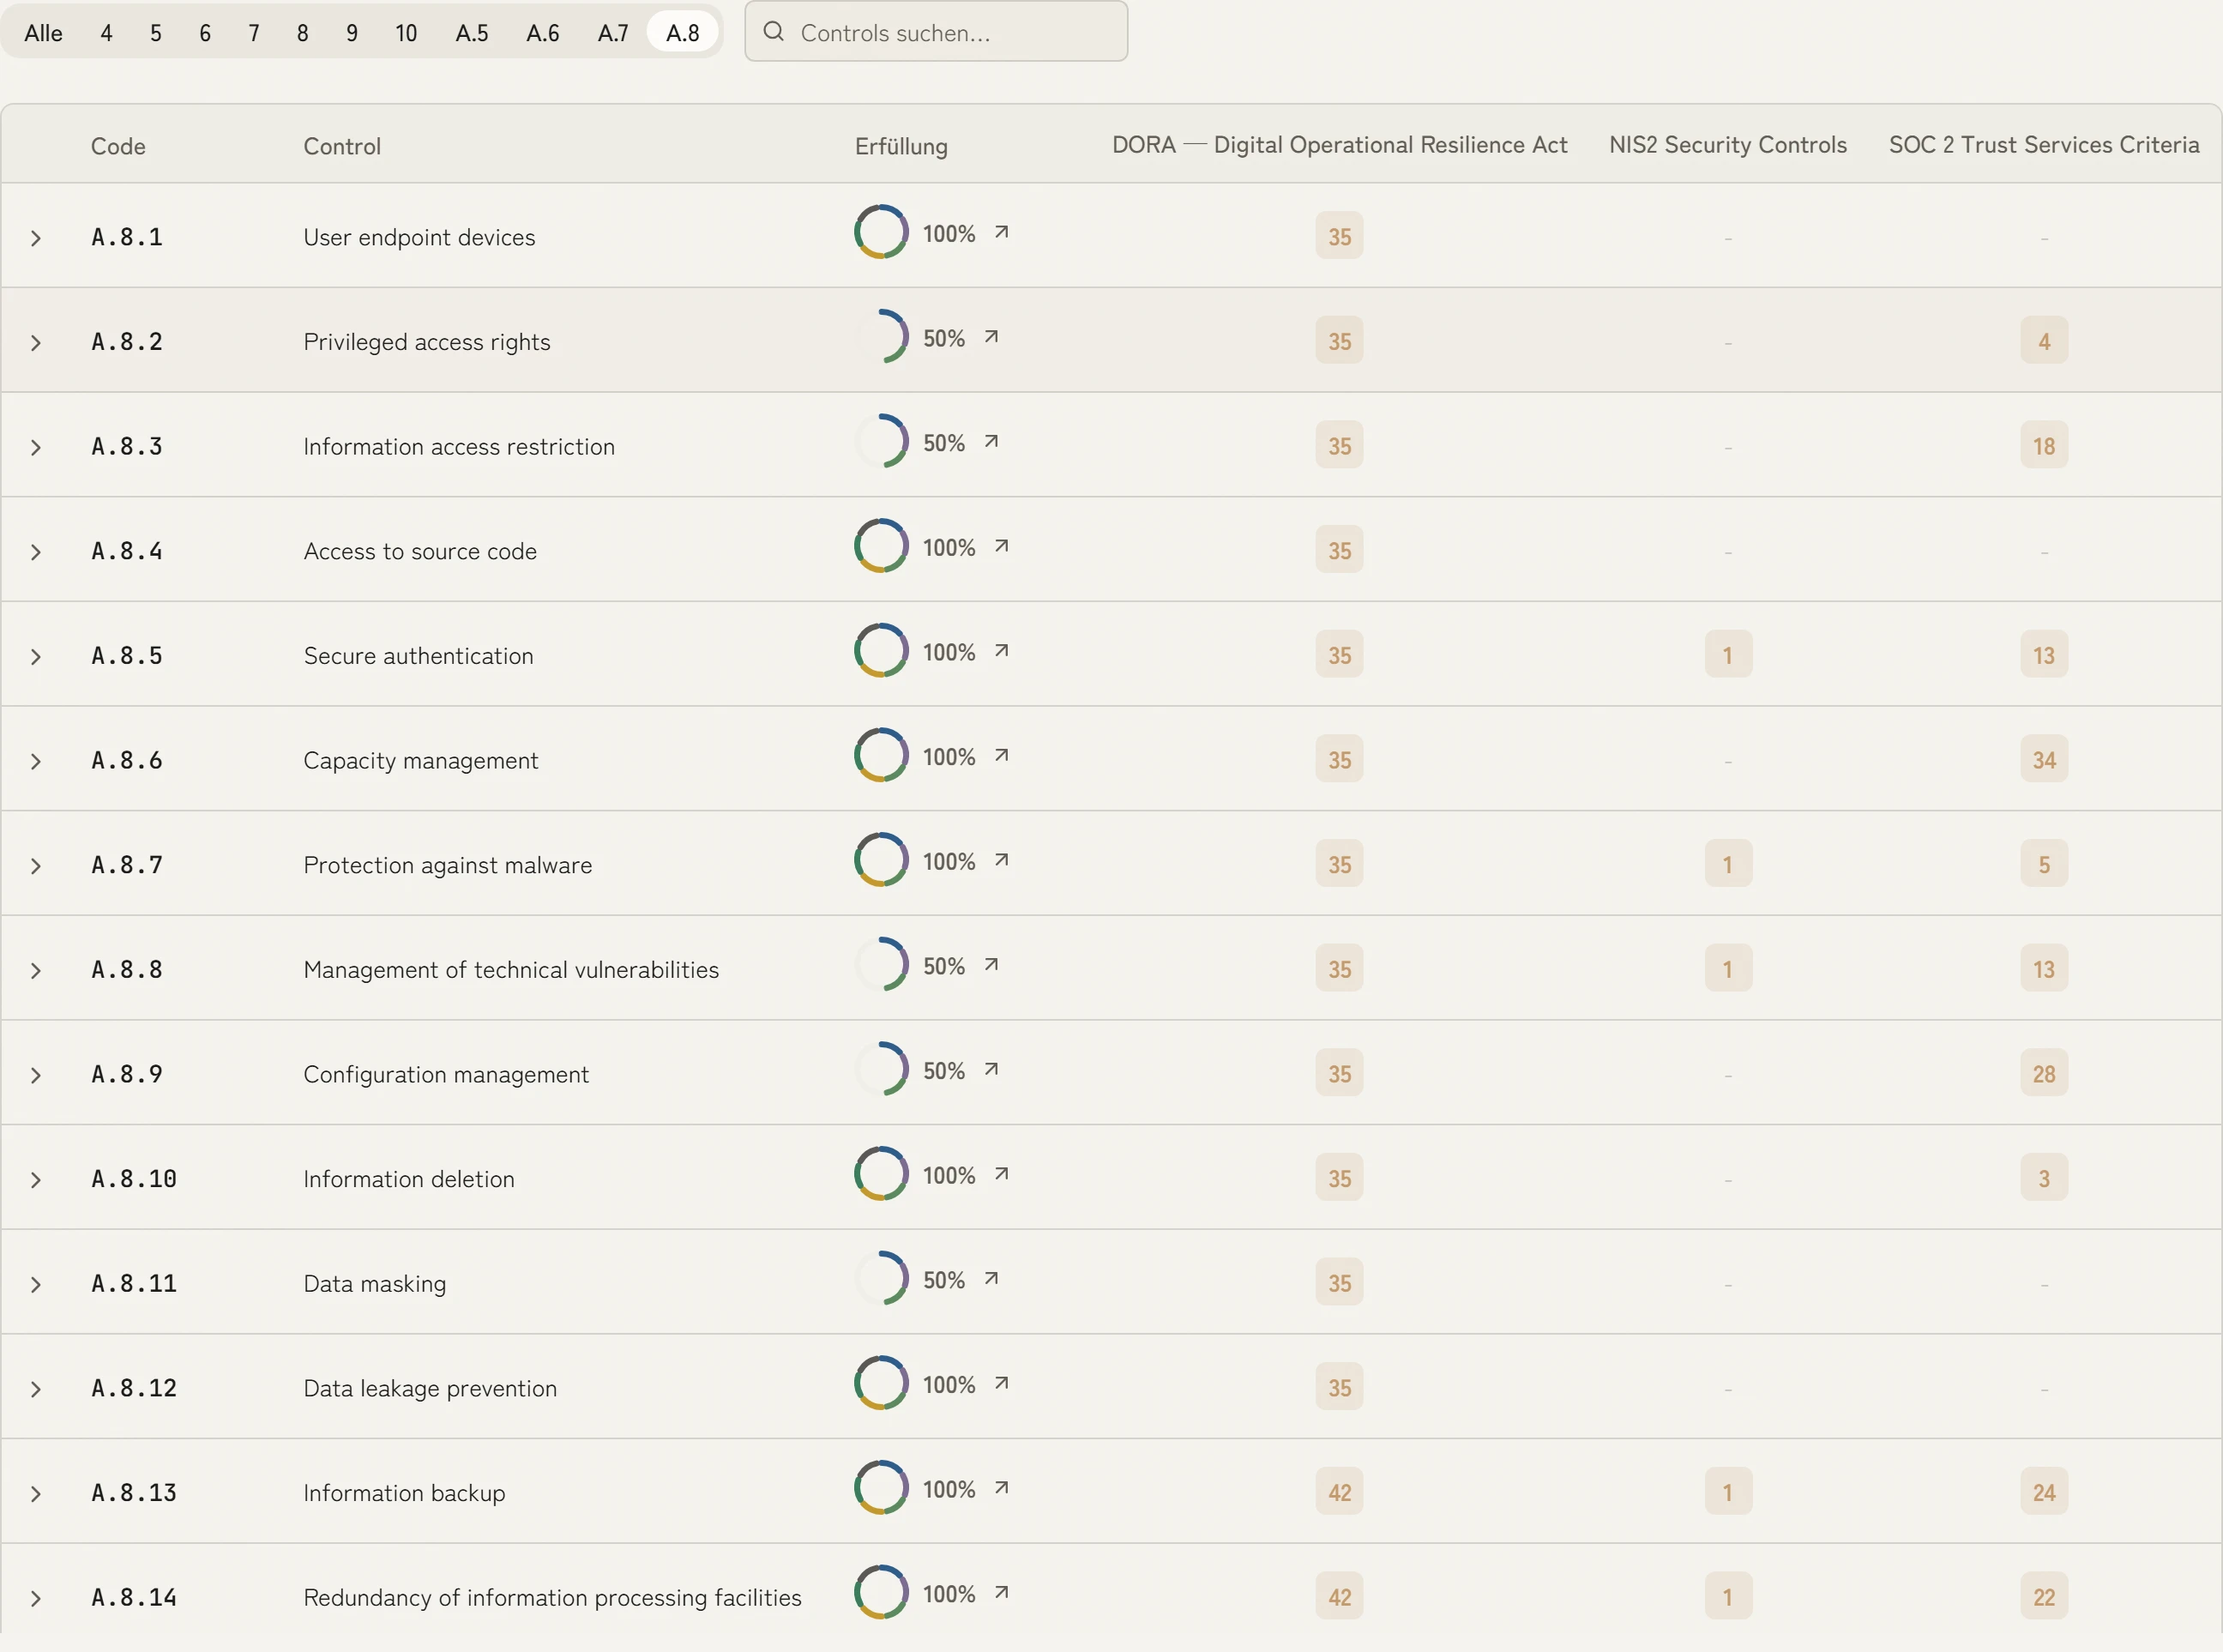
Task: Open the arrow icon for Capacity management
Action: [x=1001, y=755]
